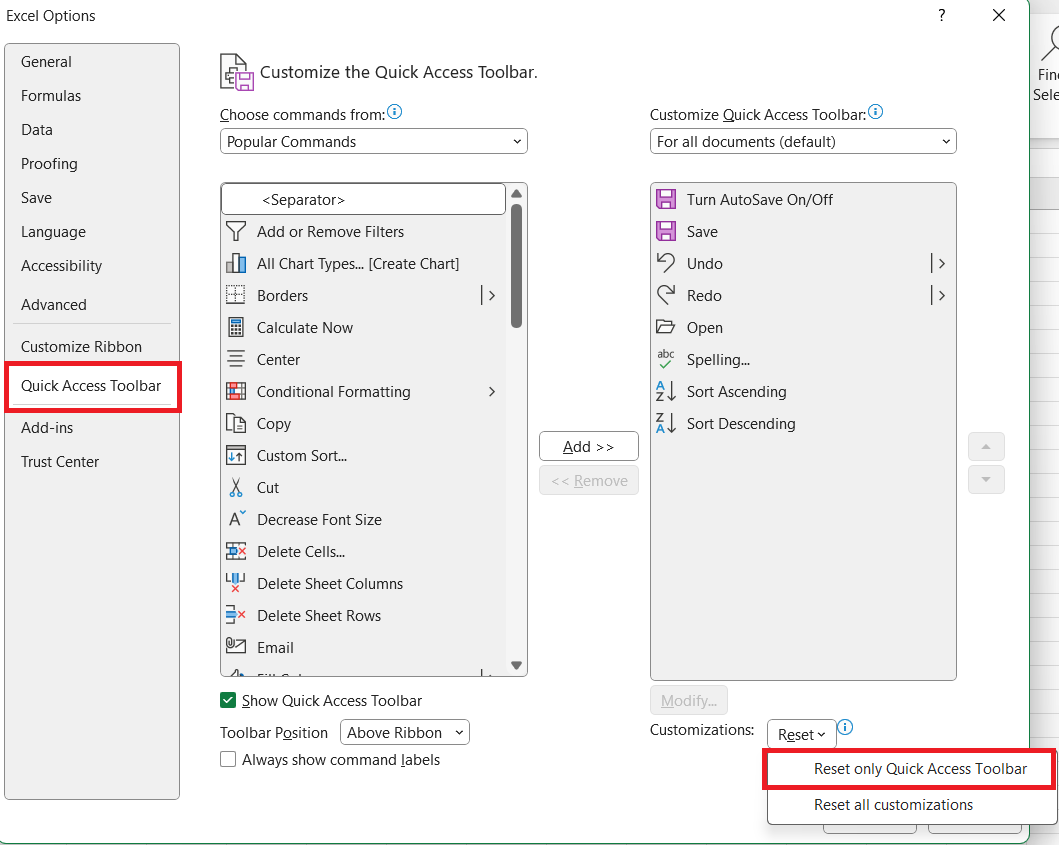Enable Always show command labels checkbox

point(228,759)
